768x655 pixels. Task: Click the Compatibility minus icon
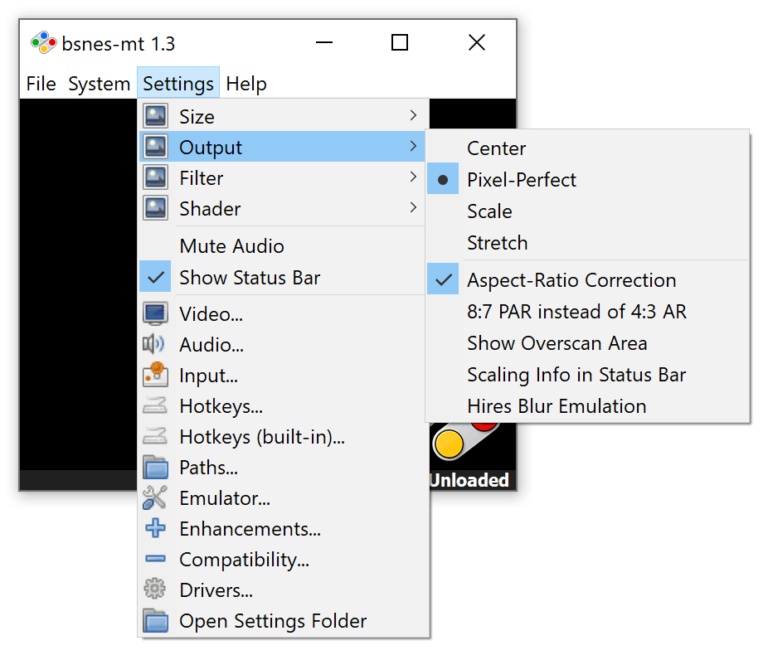click(x=155, y=558)
